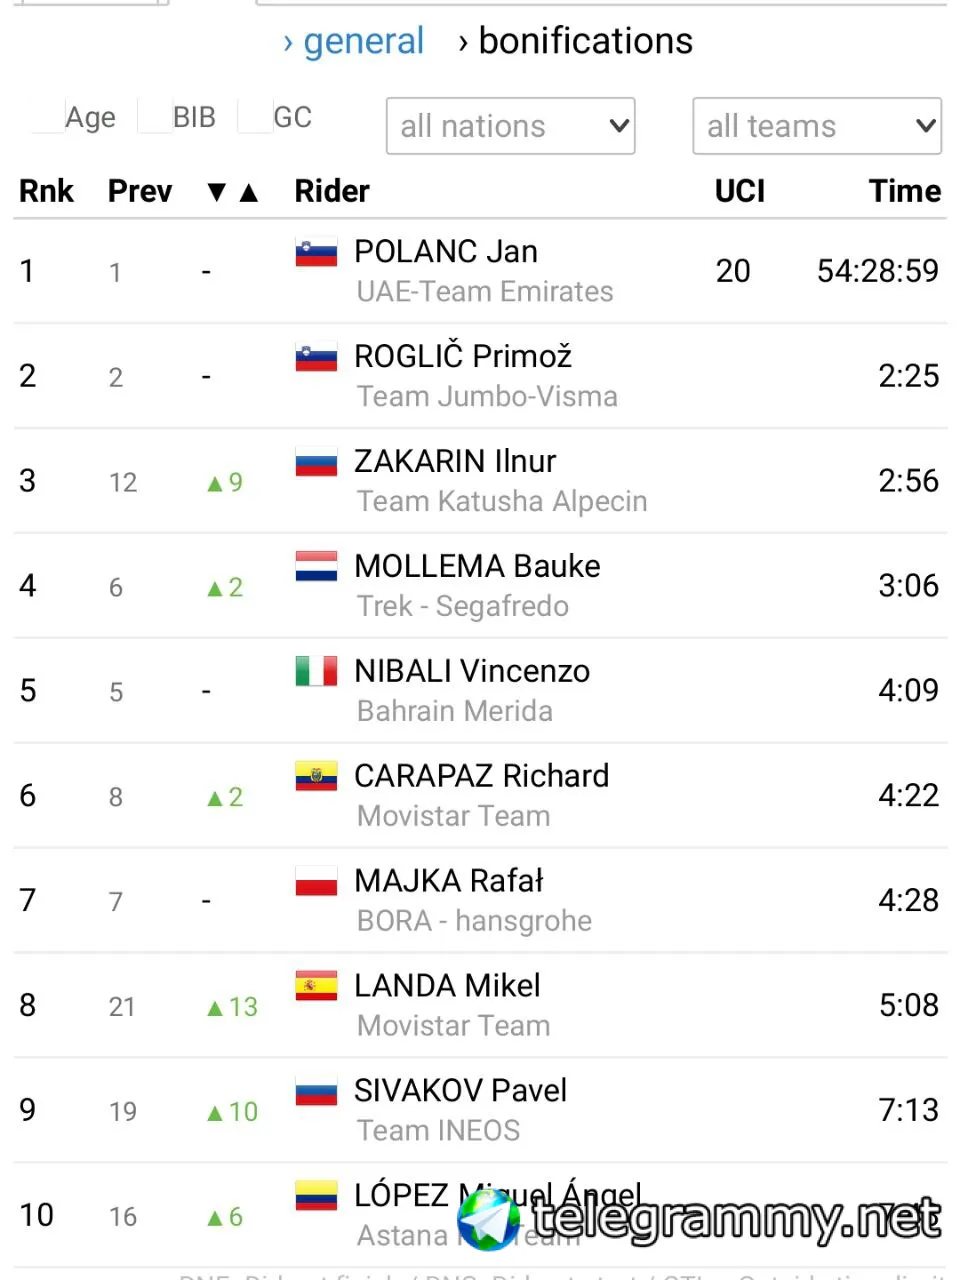This screenshot has width=960, height=1280.
Task: Click the Russian flag next to ZAKARIN Ilnur
Action: coord(316,462)
